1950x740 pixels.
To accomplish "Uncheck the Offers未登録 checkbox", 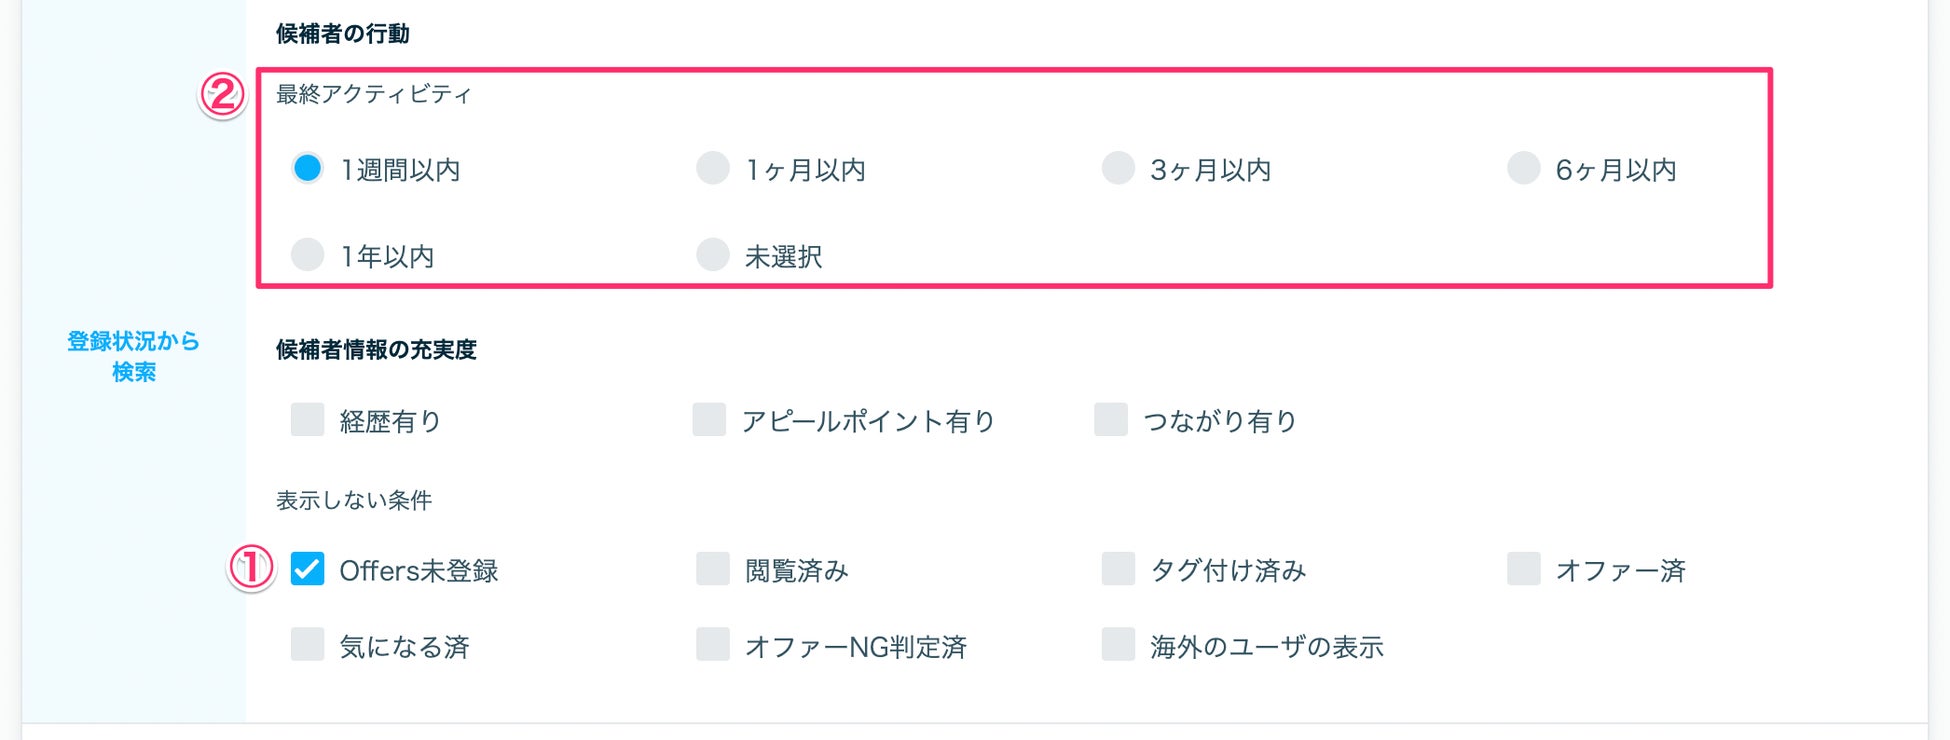I will (x=307, y=569).
